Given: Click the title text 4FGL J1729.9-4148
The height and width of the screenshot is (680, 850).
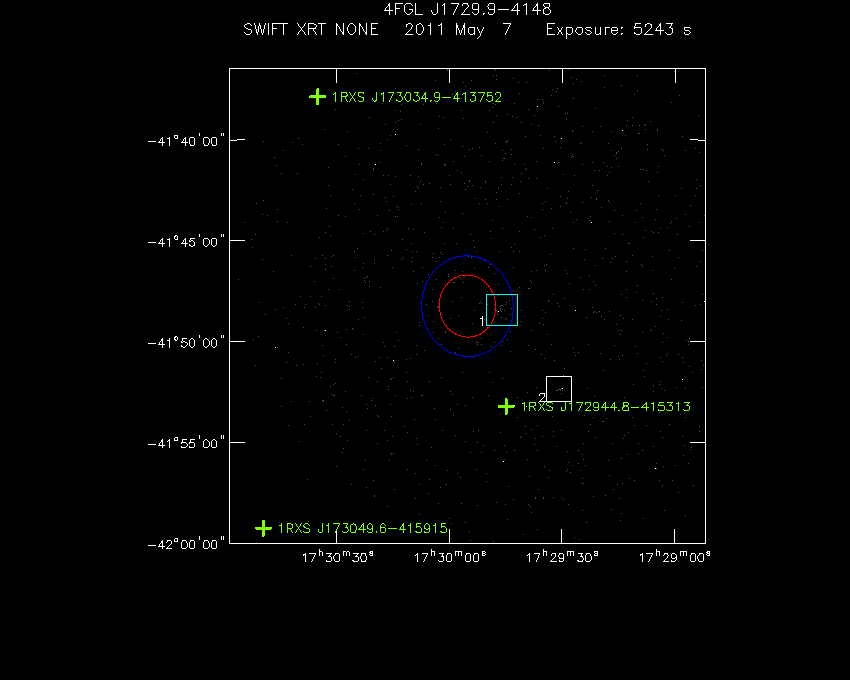Looking at the screenshot, I should point(467,9).
